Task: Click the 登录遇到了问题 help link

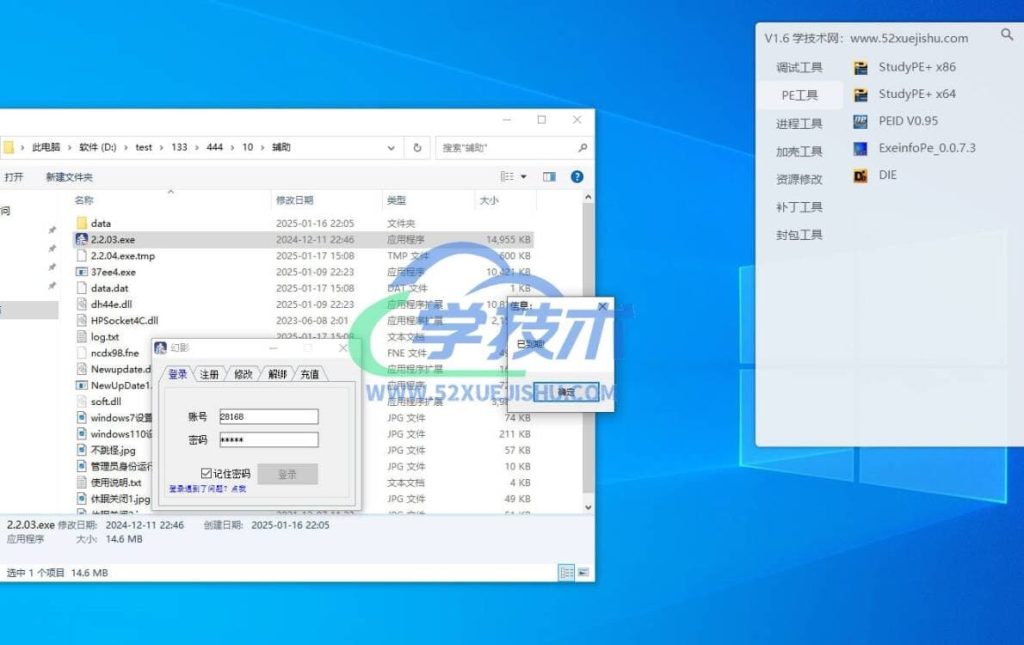Action: (206, 489)
